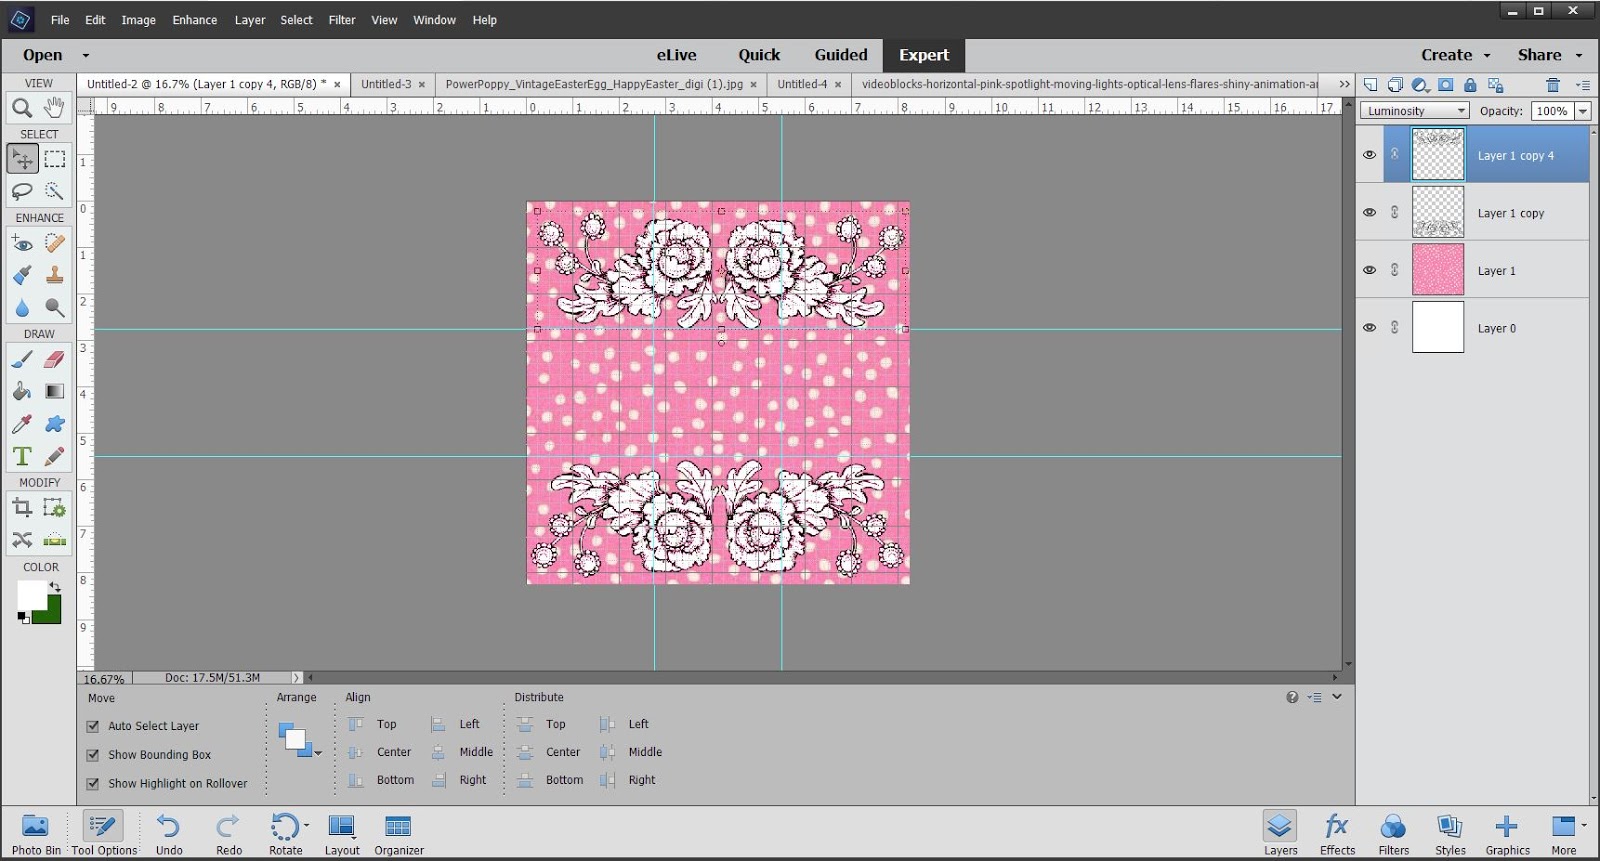Switch to Guided edit mode
The image size is (1600, 861).
(x=840, y=55)
